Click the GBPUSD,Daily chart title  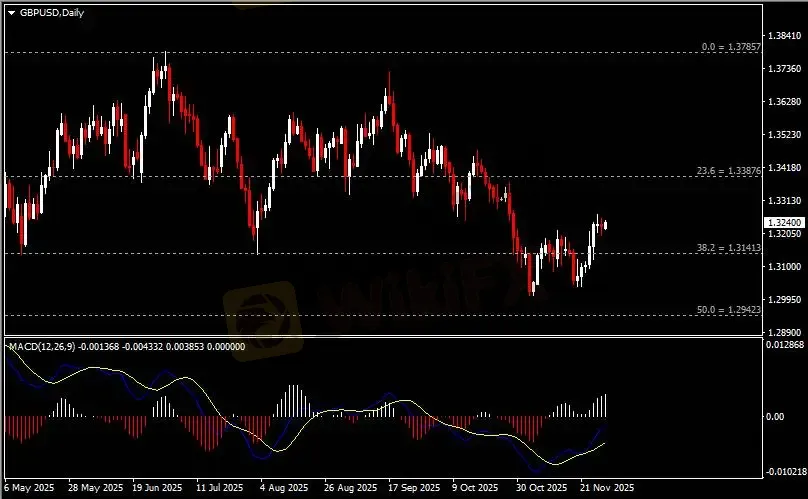click(x=52, y=12)
